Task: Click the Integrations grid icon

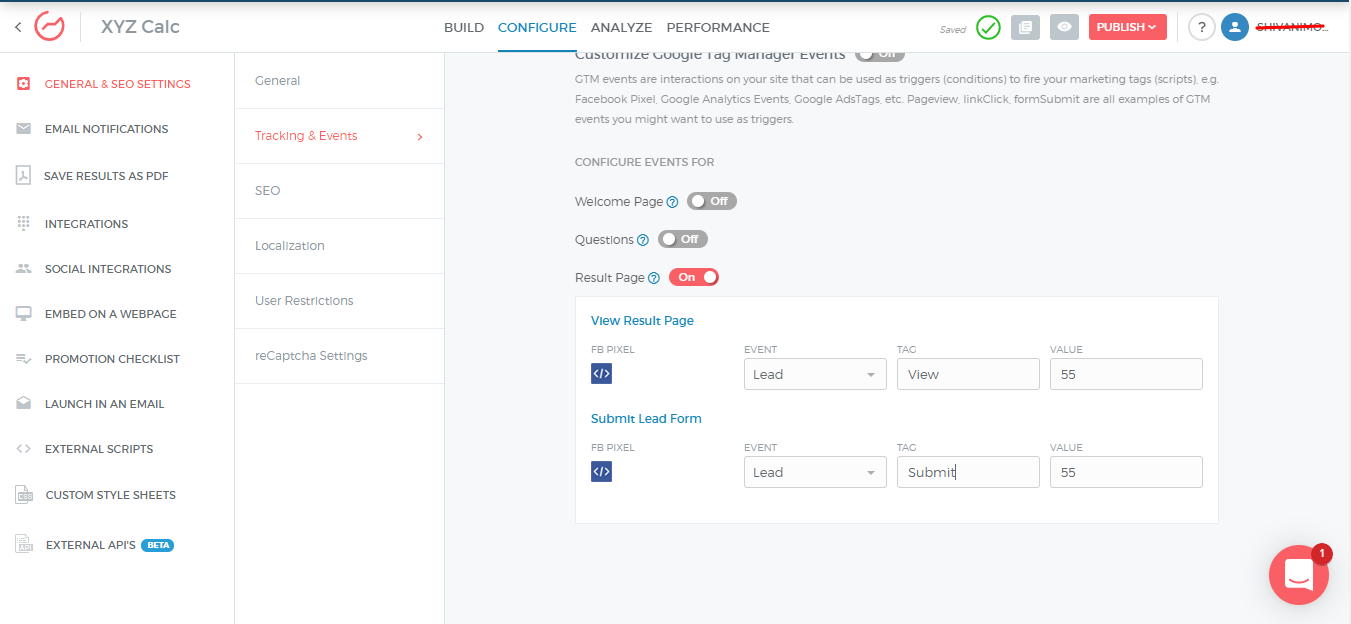Action: point(24,224)
